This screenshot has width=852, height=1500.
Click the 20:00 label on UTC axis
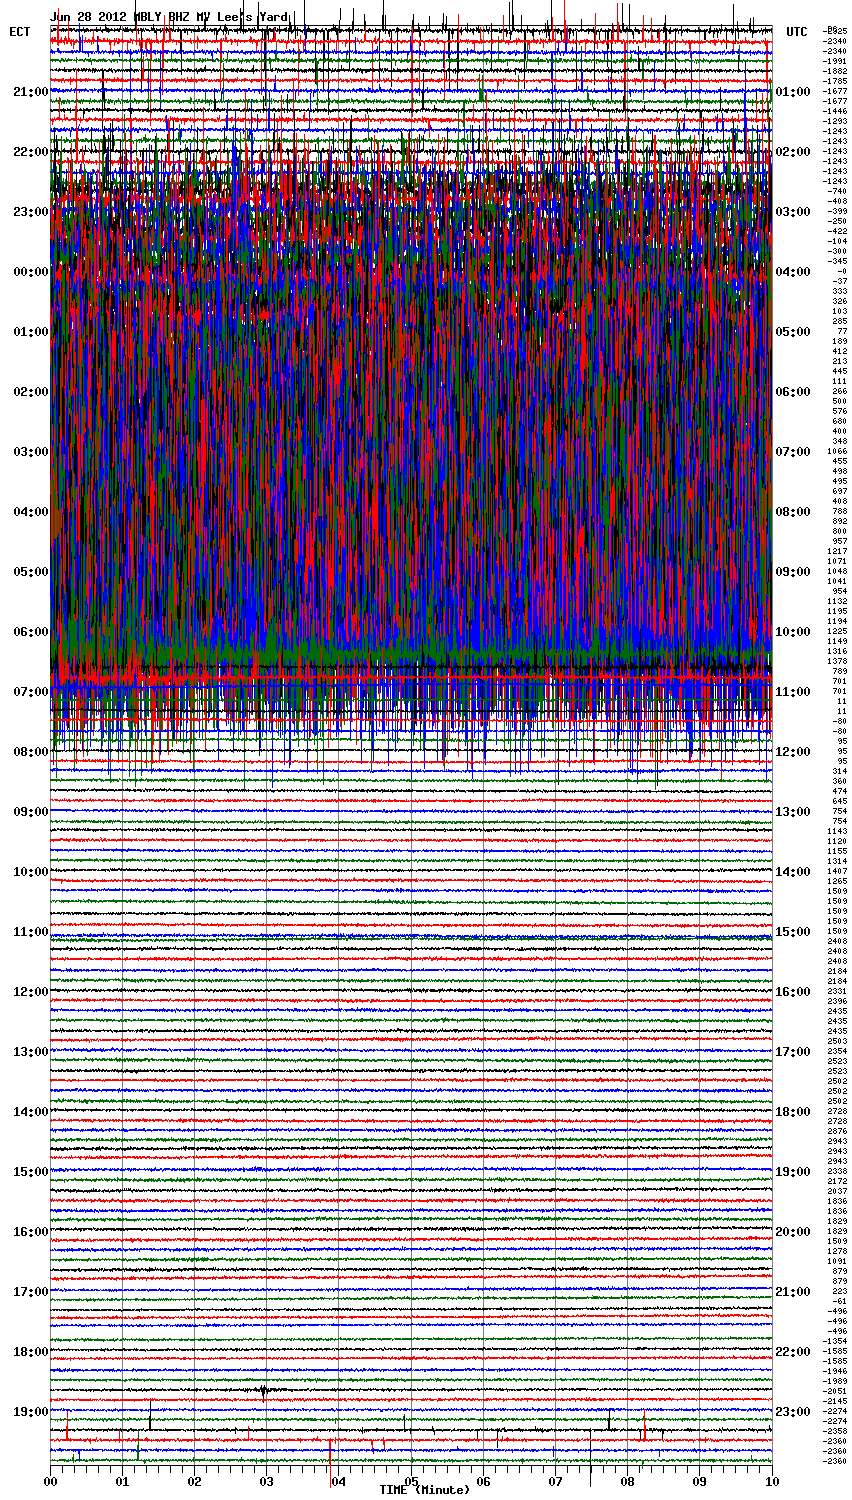[x=792, y=1232]
